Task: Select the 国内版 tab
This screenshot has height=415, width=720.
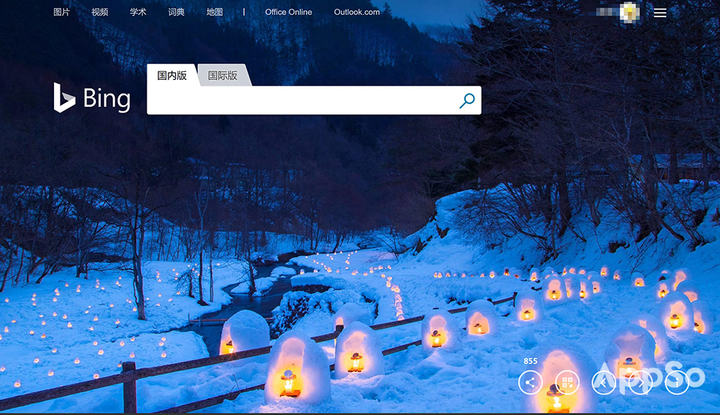Action: point(172,75)
